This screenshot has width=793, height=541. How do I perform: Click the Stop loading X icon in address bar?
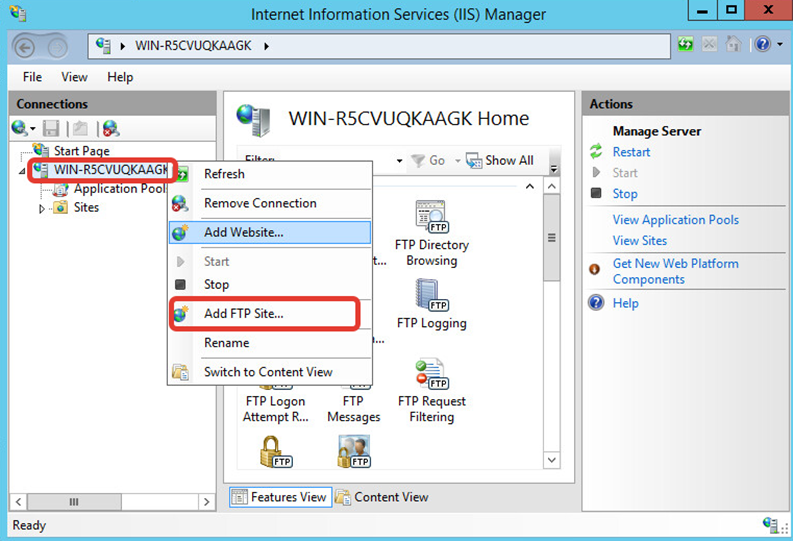[709, 44]
